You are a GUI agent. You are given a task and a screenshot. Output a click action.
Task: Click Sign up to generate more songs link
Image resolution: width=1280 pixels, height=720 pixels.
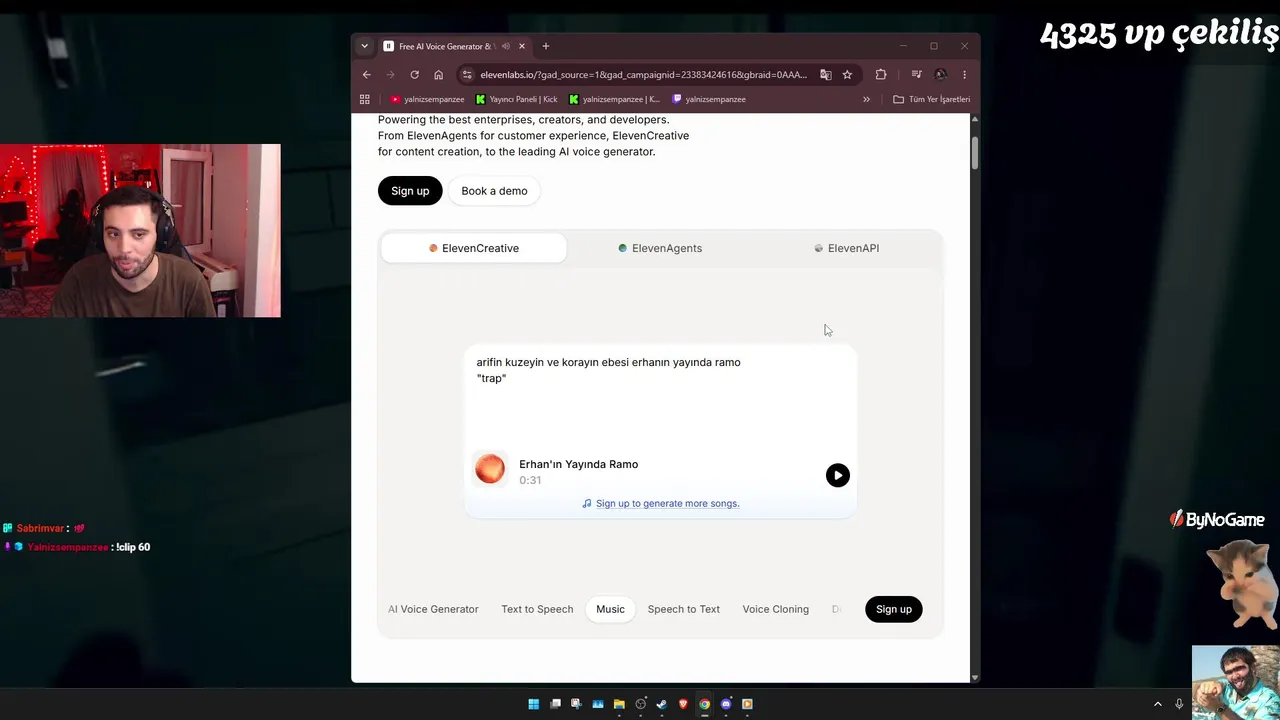pyautogui.click(x=667, y=503)
